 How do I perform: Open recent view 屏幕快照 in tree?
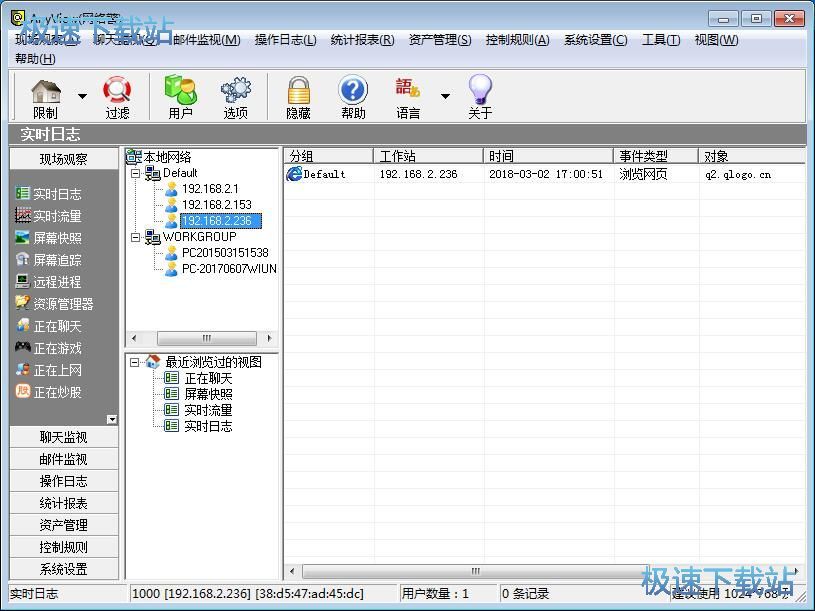coord(208,394)
